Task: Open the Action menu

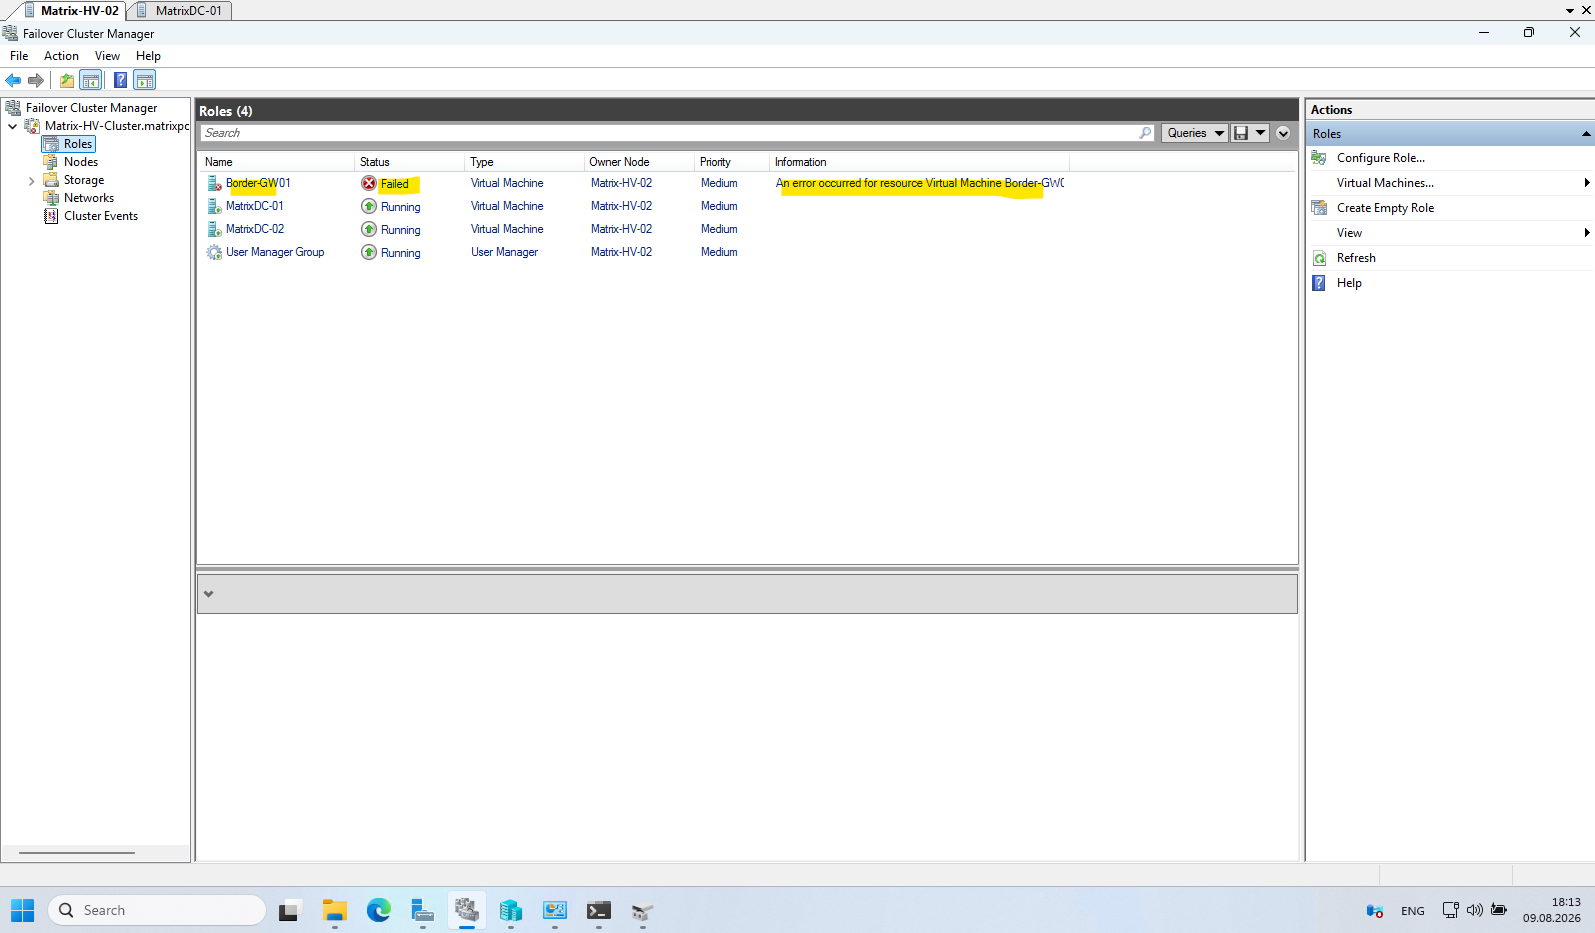Action: 61,56
